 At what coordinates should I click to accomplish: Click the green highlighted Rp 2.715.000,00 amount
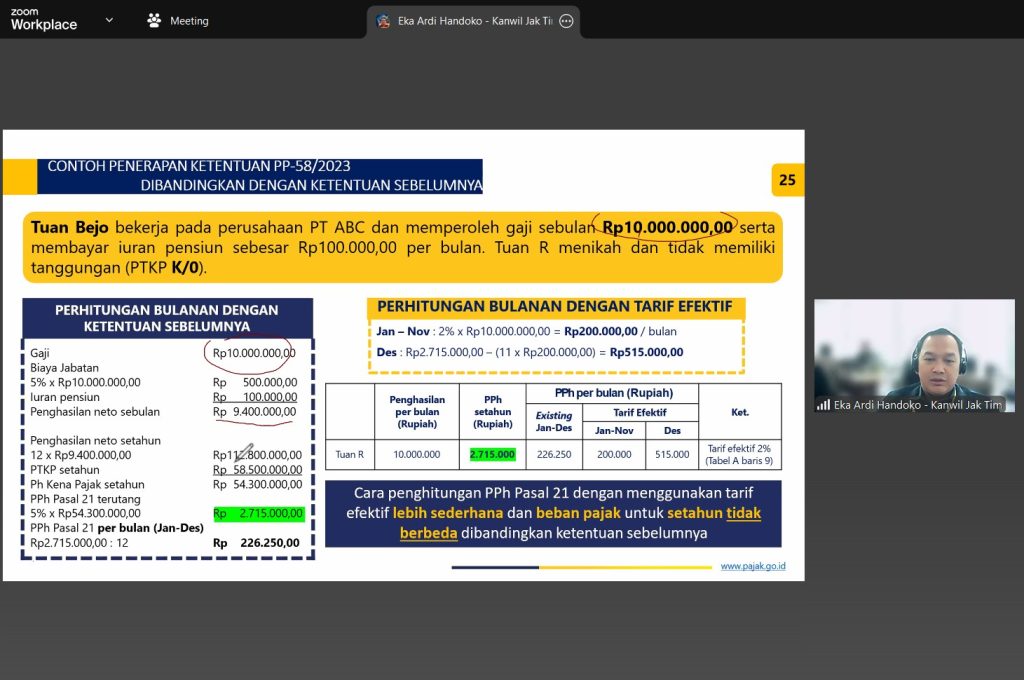pos(256,513)
